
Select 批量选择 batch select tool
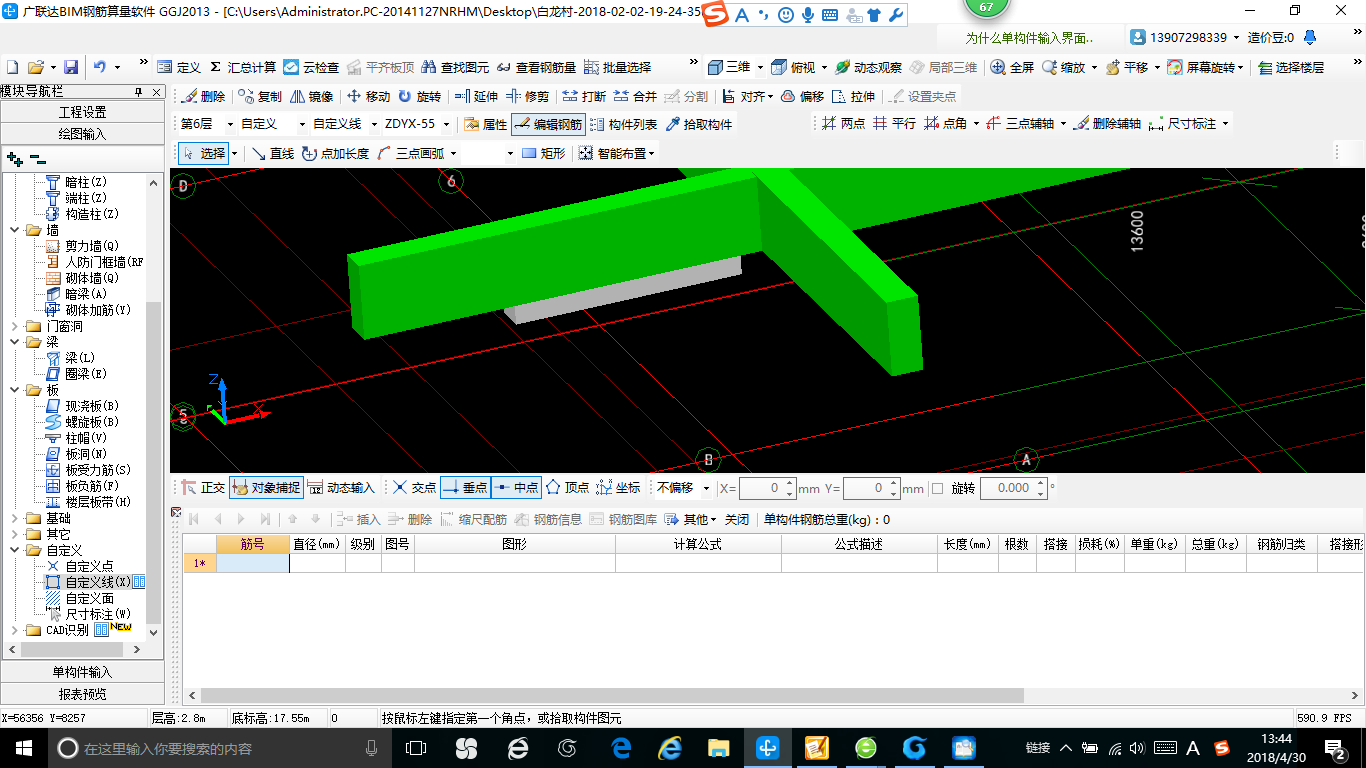[617, 67]
